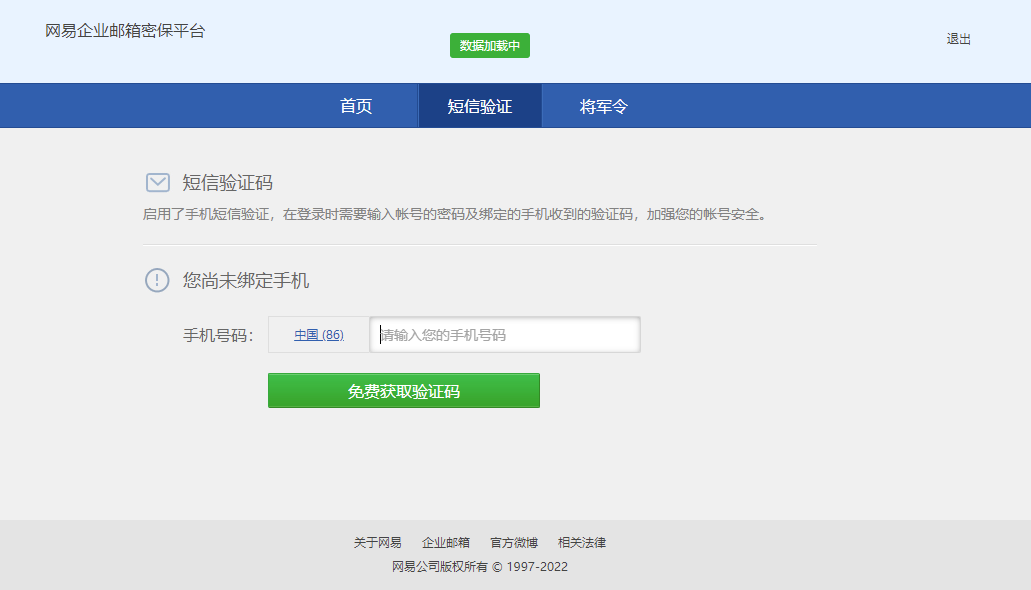This screenshot has width=1031, height=590.
Task: Focus the phone number input field
Action: click(x=505, y=335)
